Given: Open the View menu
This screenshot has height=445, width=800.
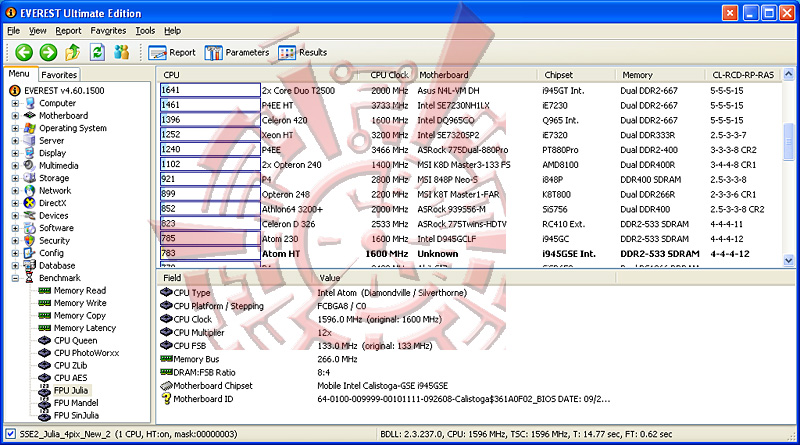Looking at the screenshot, I should coord(37,31).
